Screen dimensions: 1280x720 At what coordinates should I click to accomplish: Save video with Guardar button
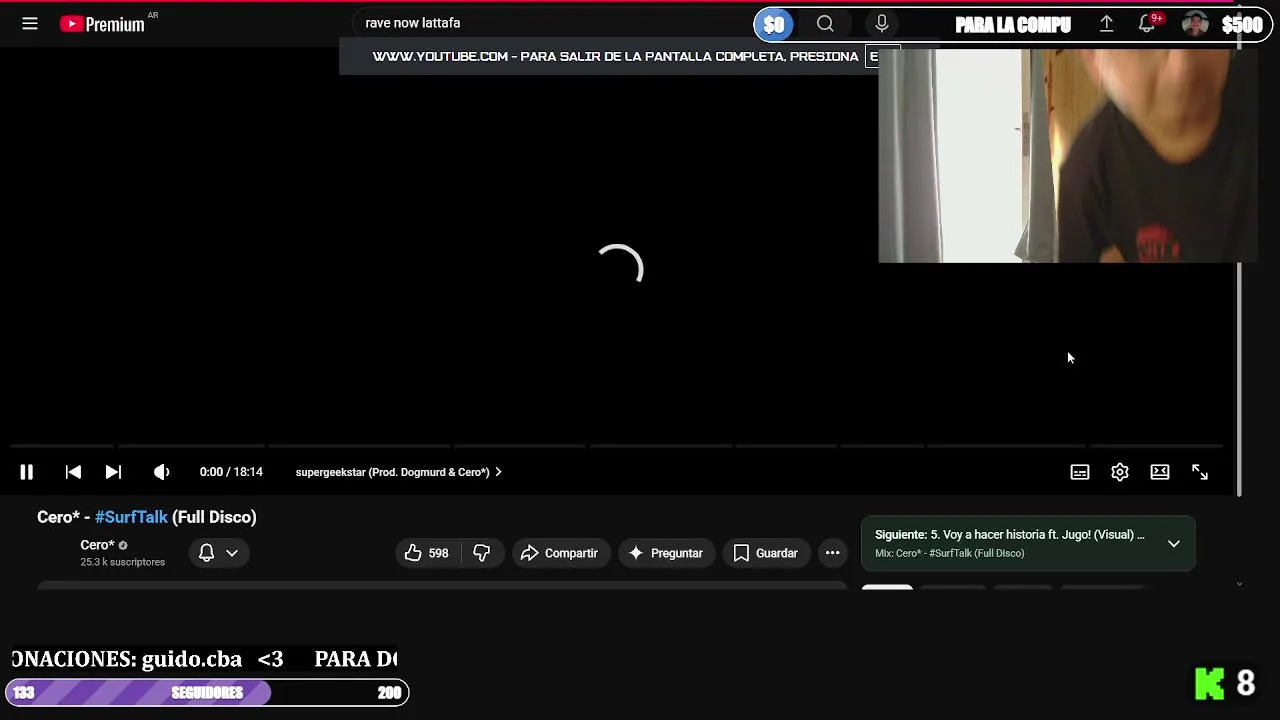(x=765, y=553)
